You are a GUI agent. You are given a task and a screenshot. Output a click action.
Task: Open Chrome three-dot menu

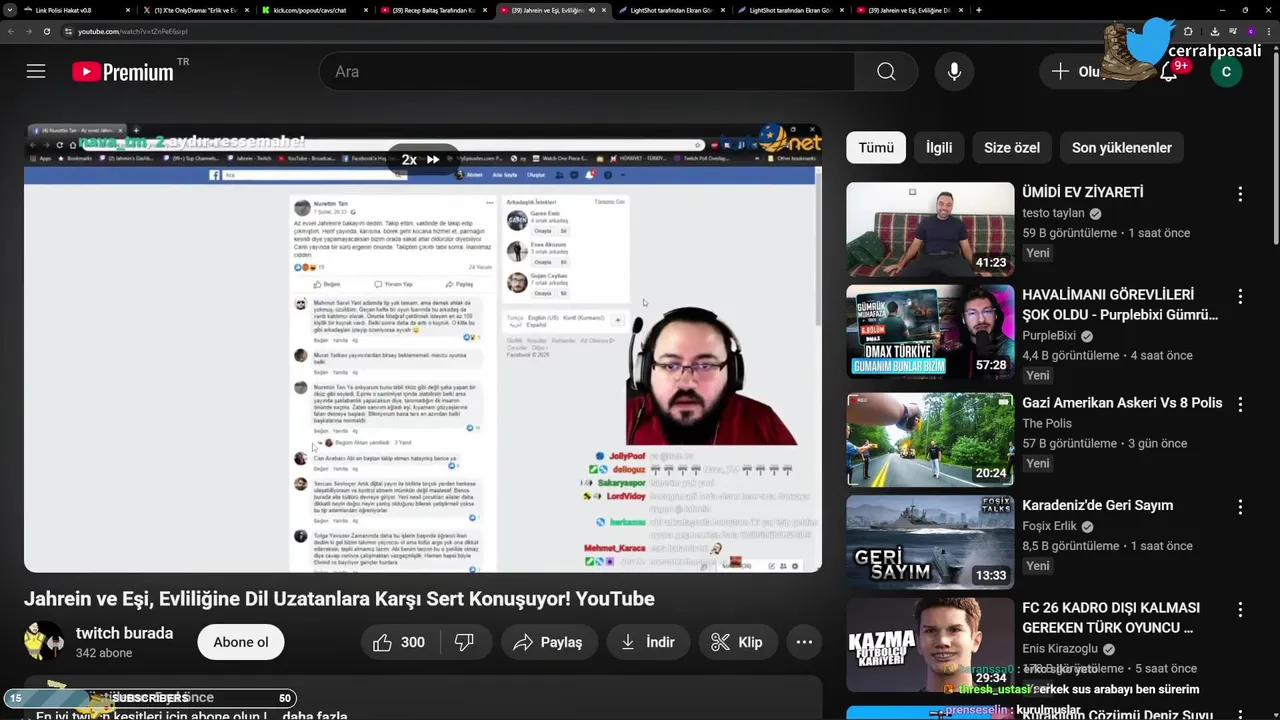click(x=1269, y=31)
